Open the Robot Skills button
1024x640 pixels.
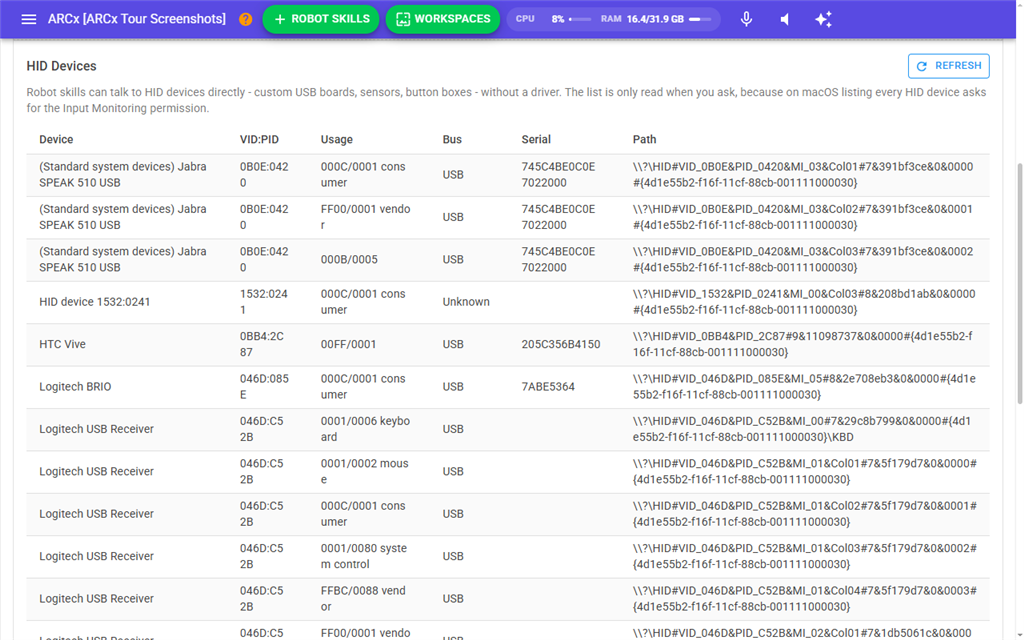pos(321,19)
